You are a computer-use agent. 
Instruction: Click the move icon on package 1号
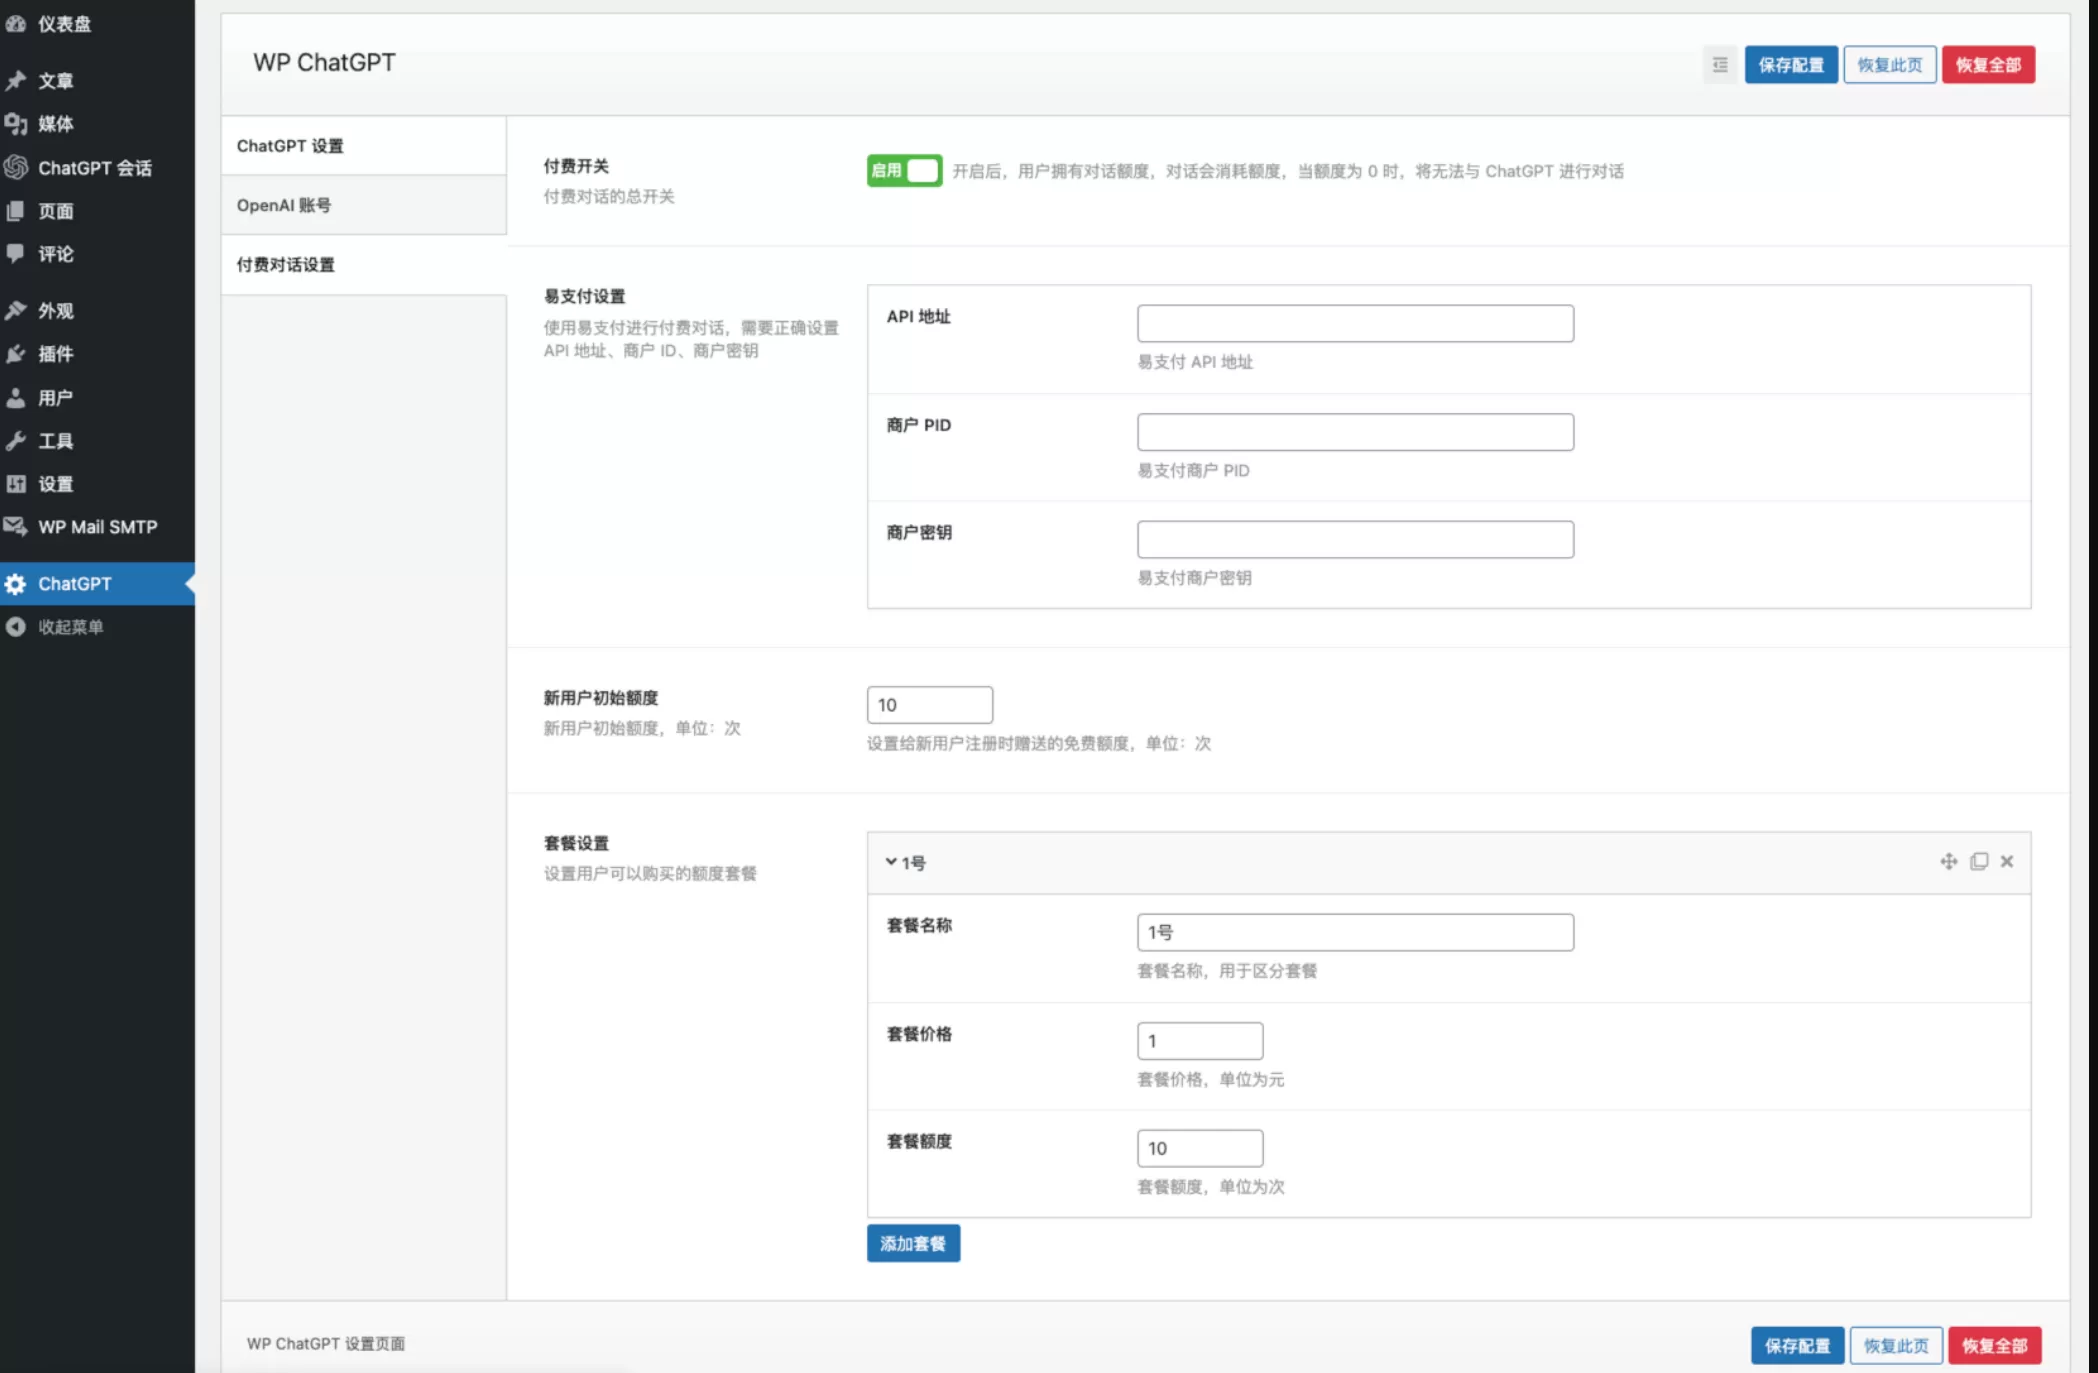pyautogui.click(x=1948, y=861)
